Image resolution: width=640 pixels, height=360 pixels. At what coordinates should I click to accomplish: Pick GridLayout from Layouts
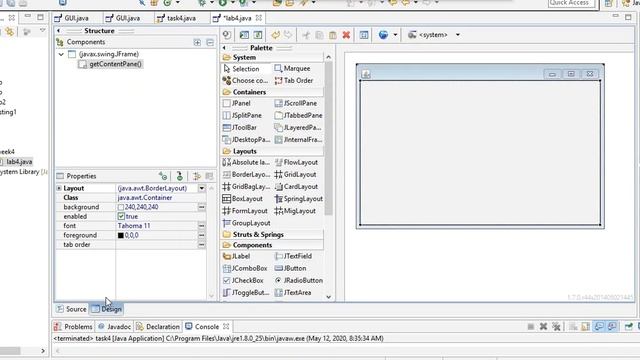[295, 175]
